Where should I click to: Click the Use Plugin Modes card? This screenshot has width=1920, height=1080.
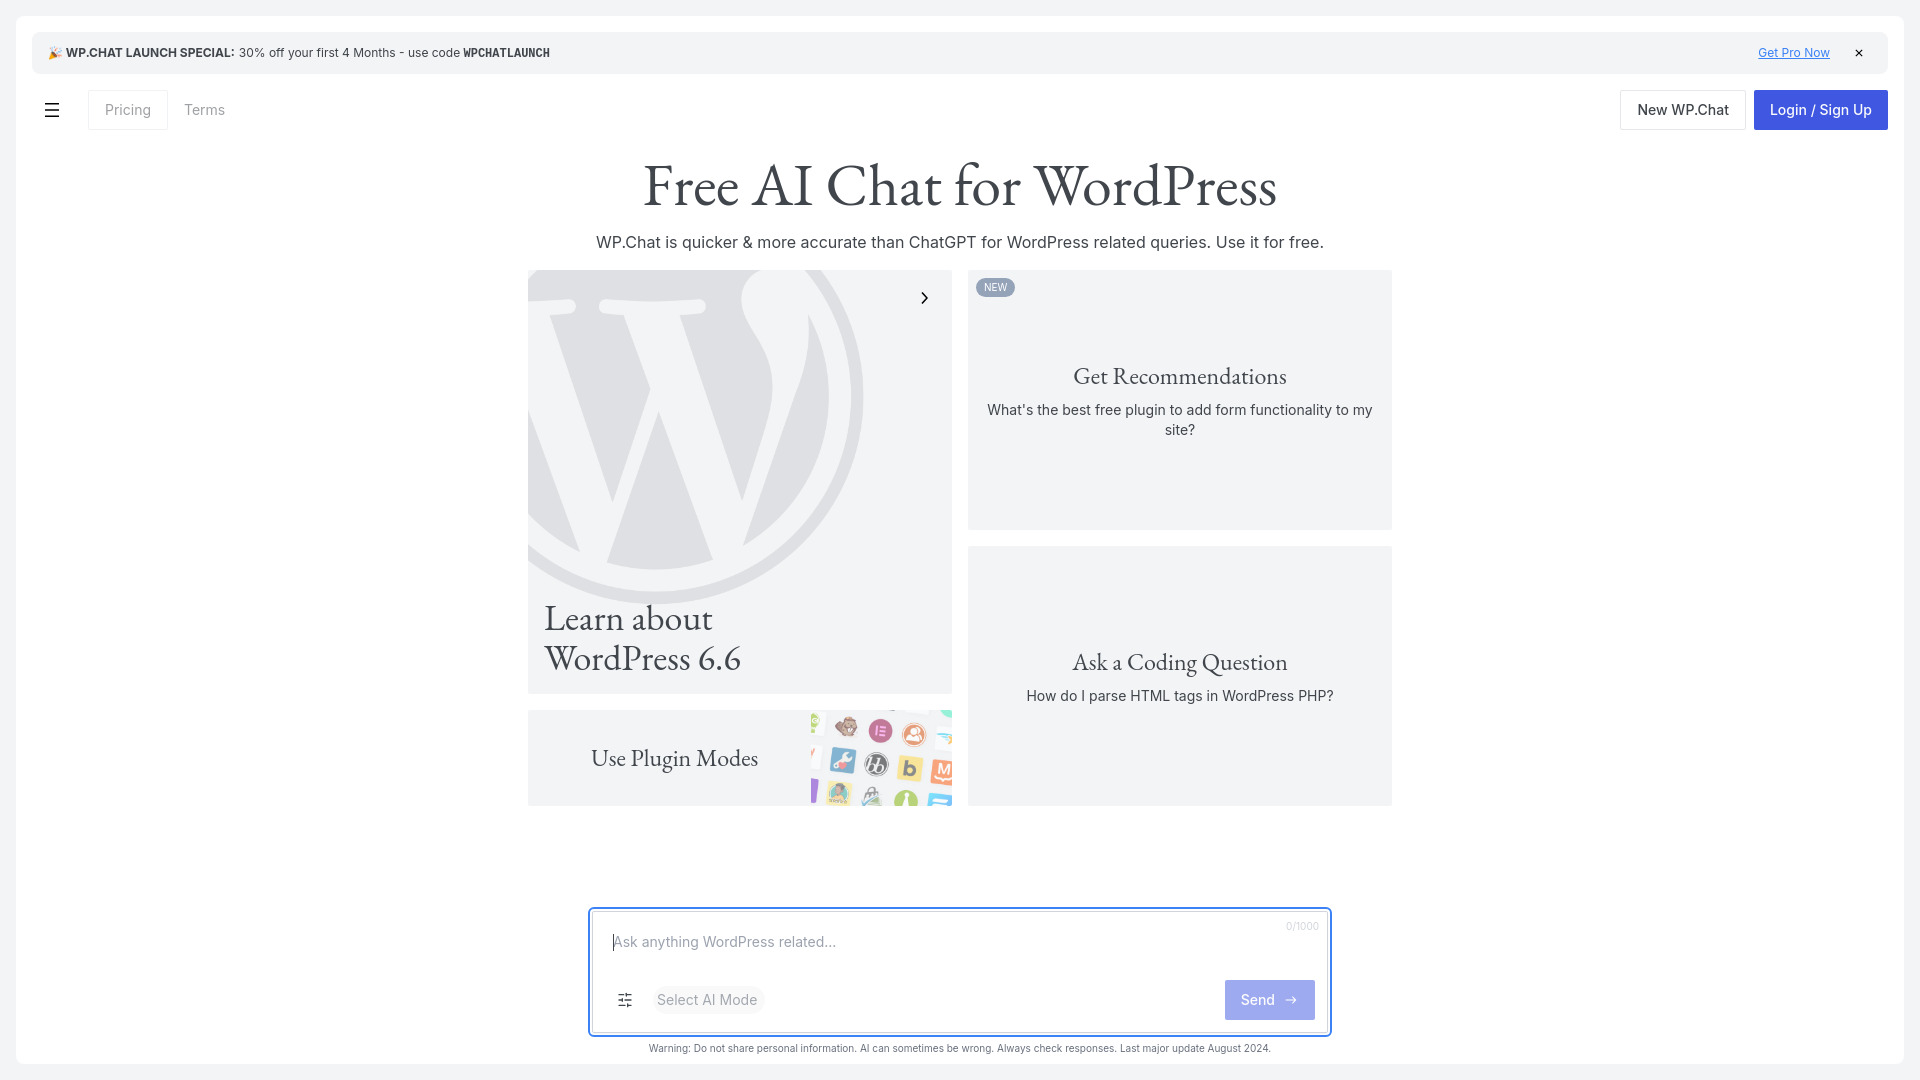(740, 757)
